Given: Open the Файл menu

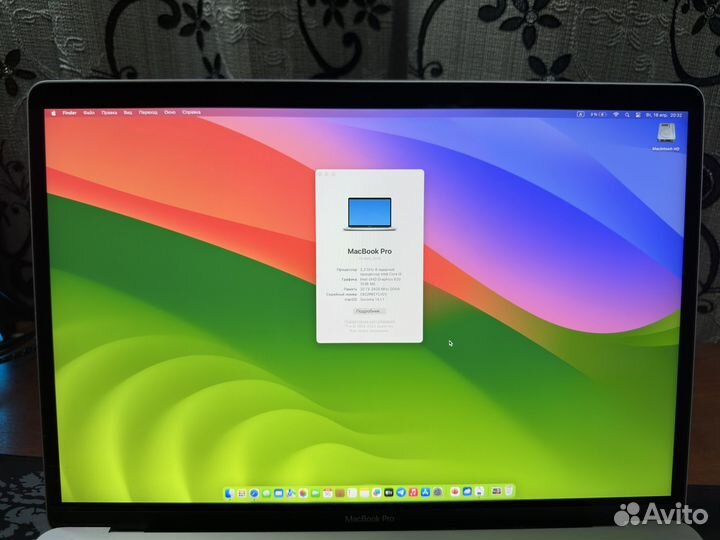Looking at the screenshot, I should pos(89,113).
